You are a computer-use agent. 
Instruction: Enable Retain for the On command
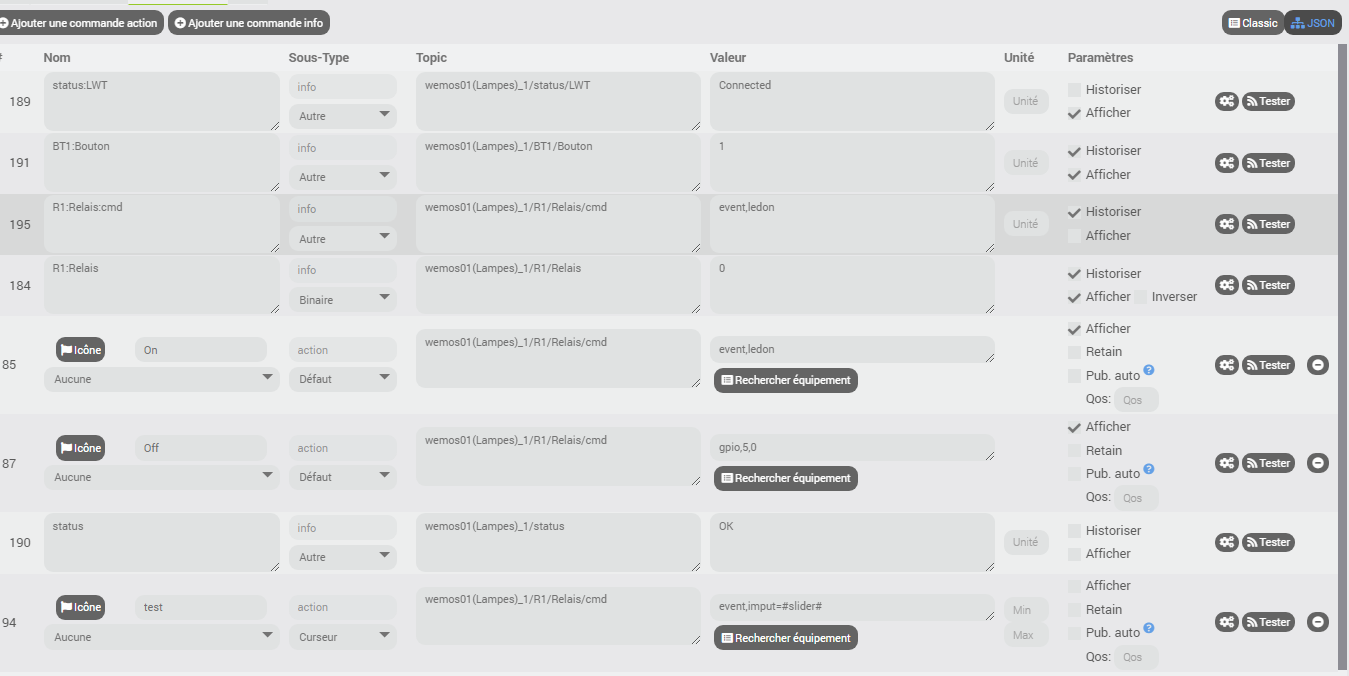click(x=1075, y=352)
